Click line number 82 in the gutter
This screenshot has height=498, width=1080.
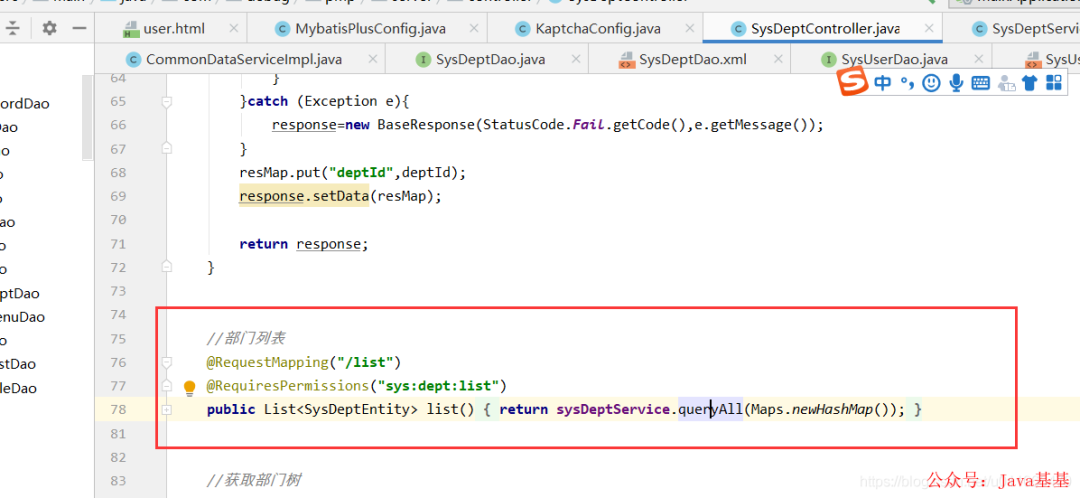coord(118,457)
